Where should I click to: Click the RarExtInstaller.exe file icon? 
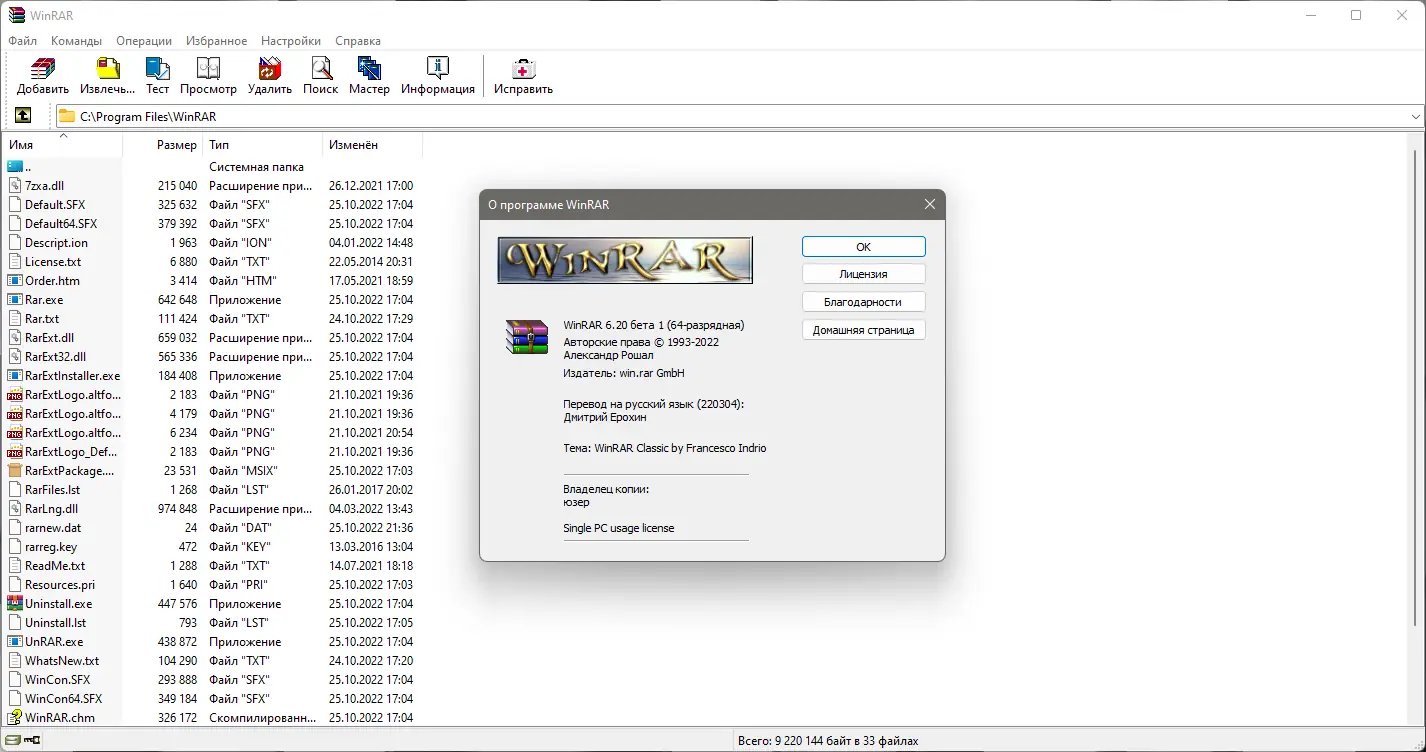pos(15,375)
